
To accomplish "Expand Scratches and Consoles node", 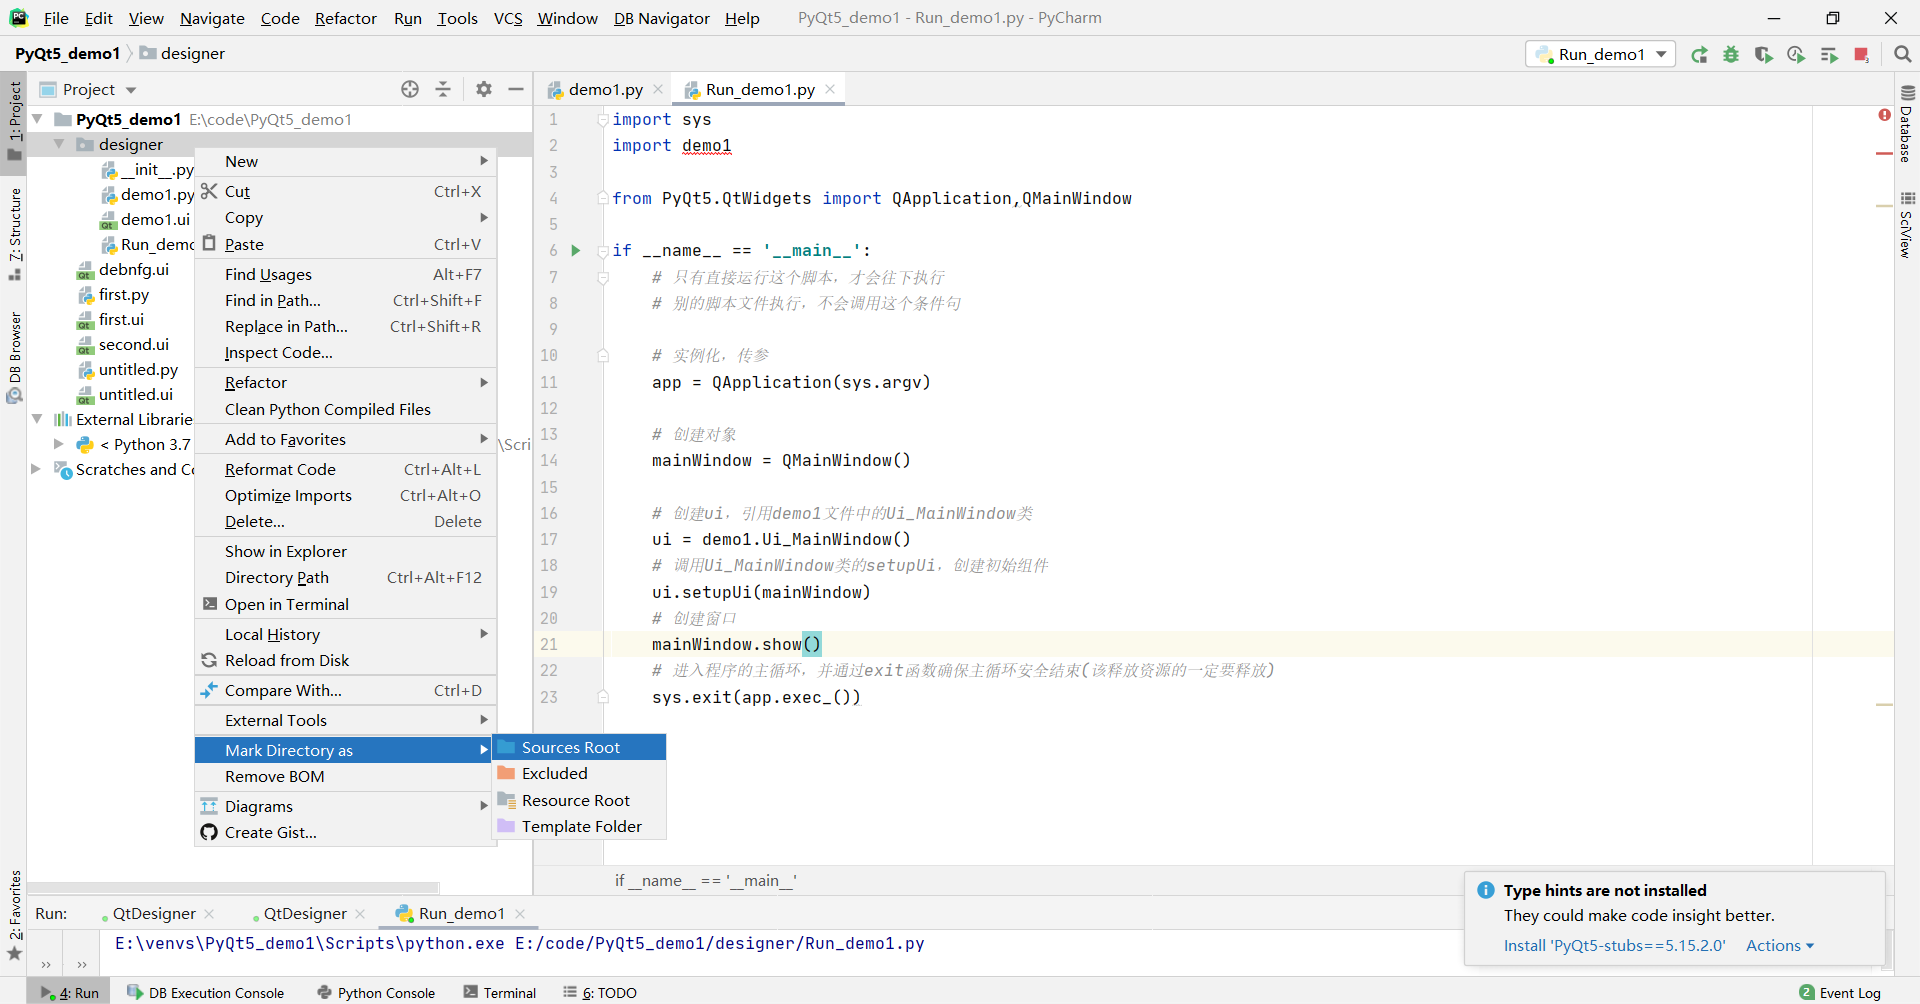I will (x=37, y=469).
